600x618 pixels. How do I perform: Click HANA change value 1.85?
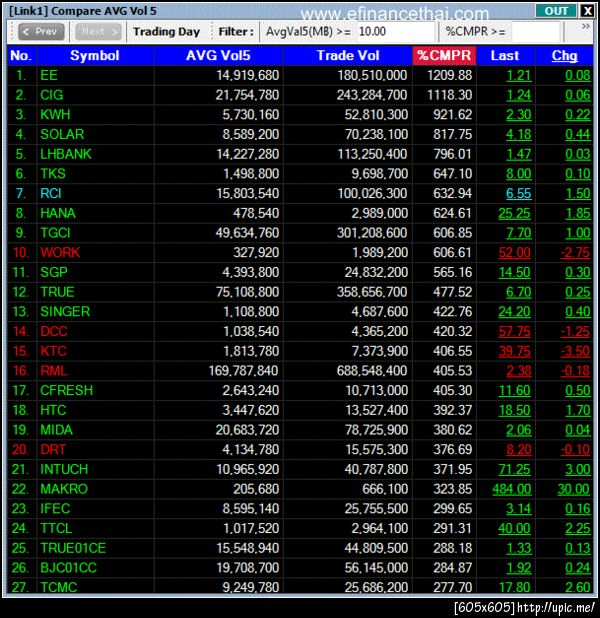578,213
